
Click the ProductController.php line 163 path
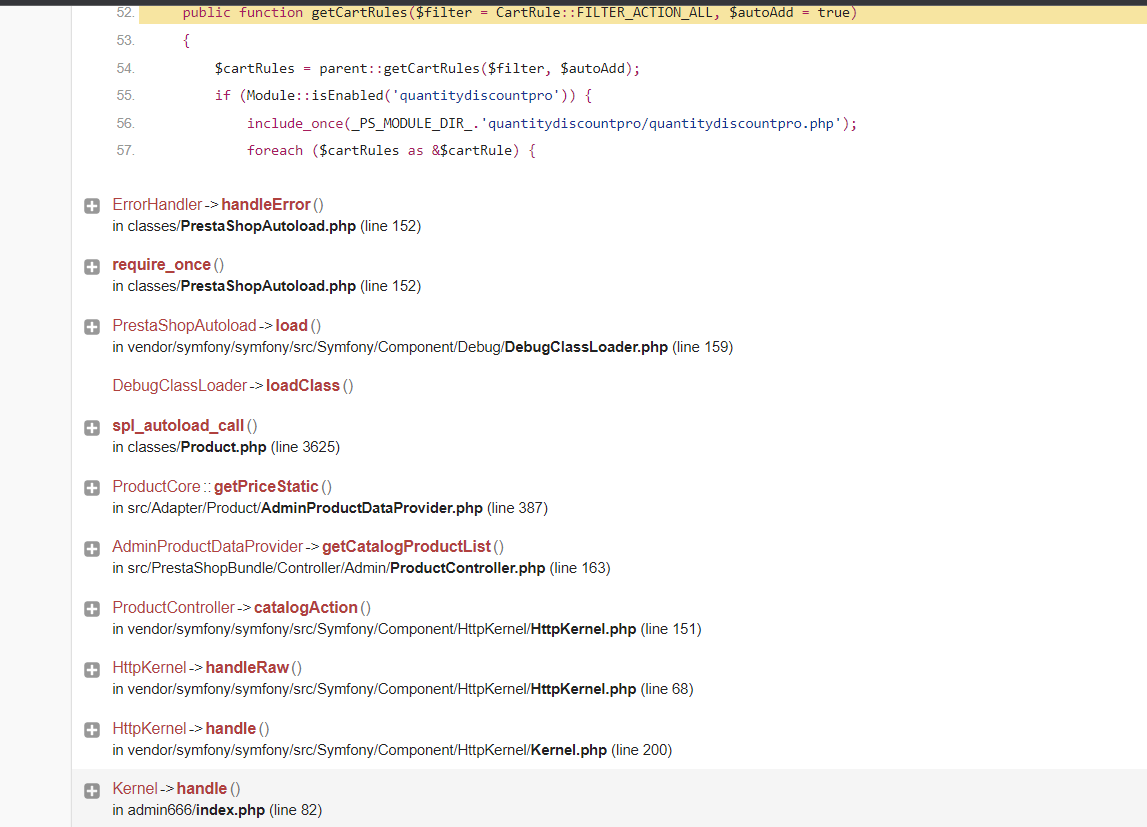click(361, 567)
